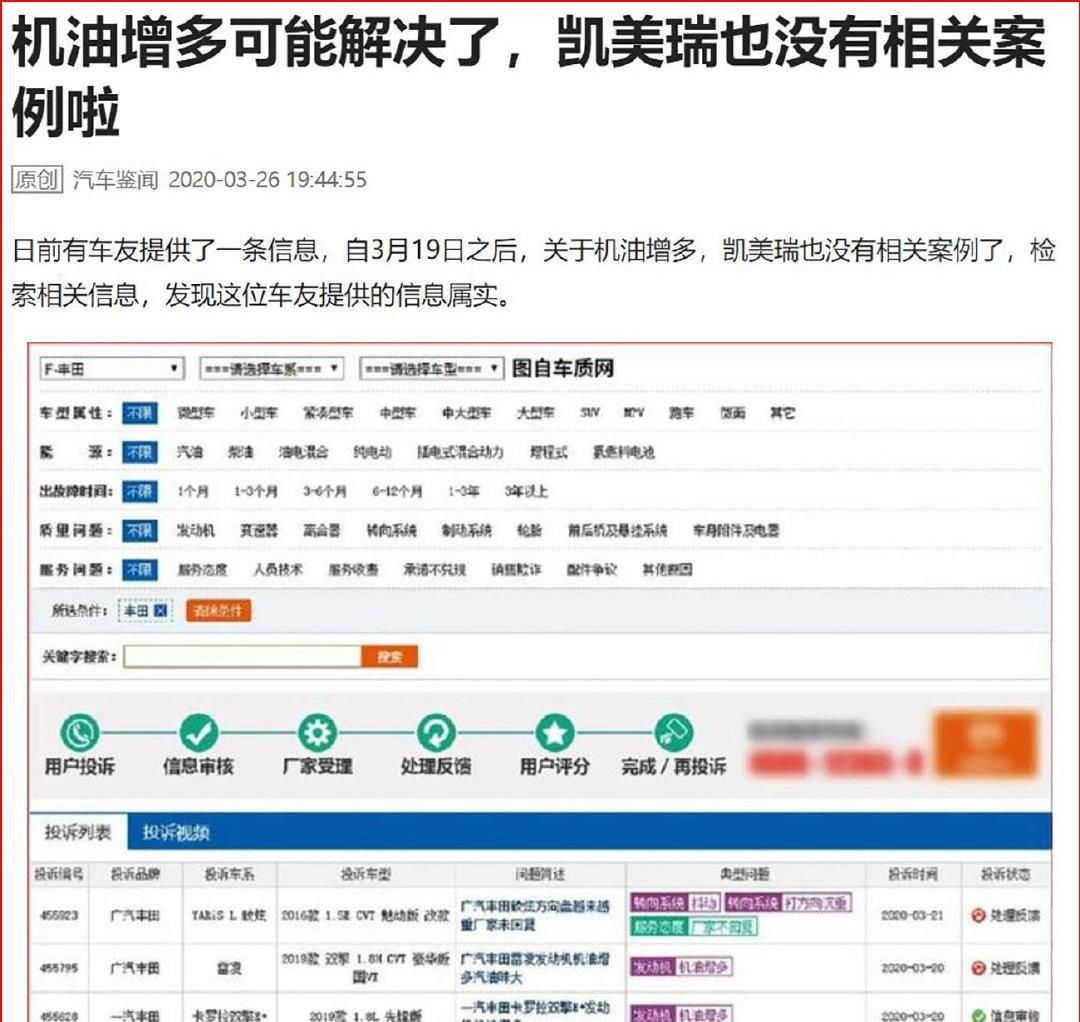Click the 处理反馈 status icon for complaint 455795
The width and height of the screenshot is (1080, 1022).
tap(978, 968)
